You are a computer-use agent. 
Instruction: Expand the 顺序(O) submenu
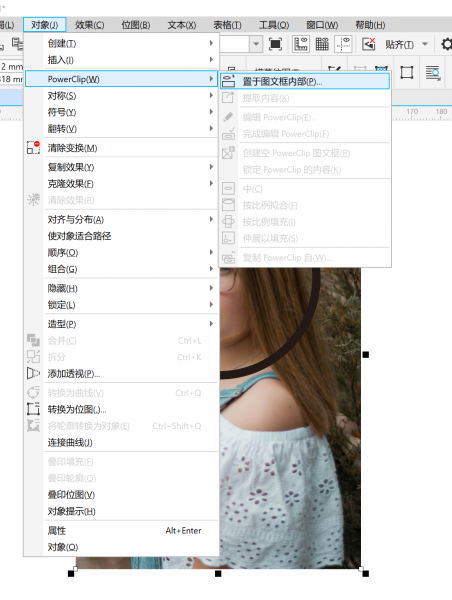121,253
